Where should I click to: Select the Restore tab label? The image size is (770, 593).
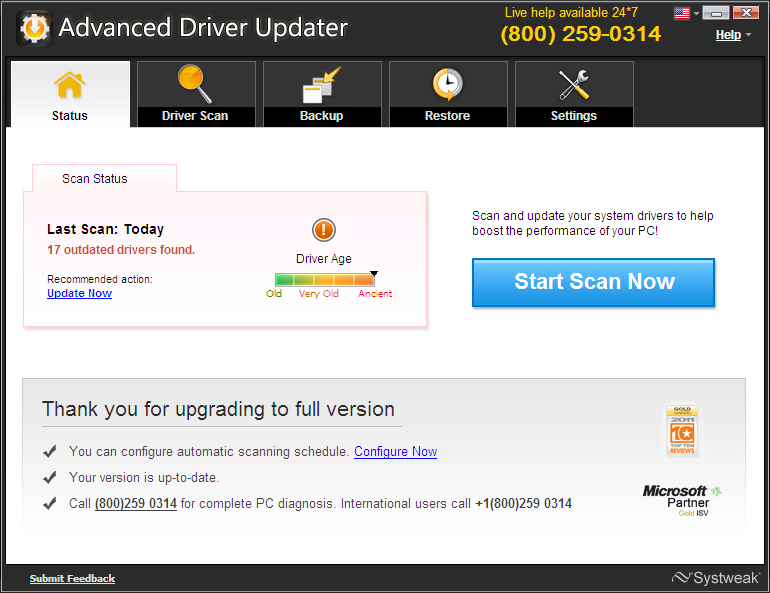pyautogui.click(x=447, y=116)
